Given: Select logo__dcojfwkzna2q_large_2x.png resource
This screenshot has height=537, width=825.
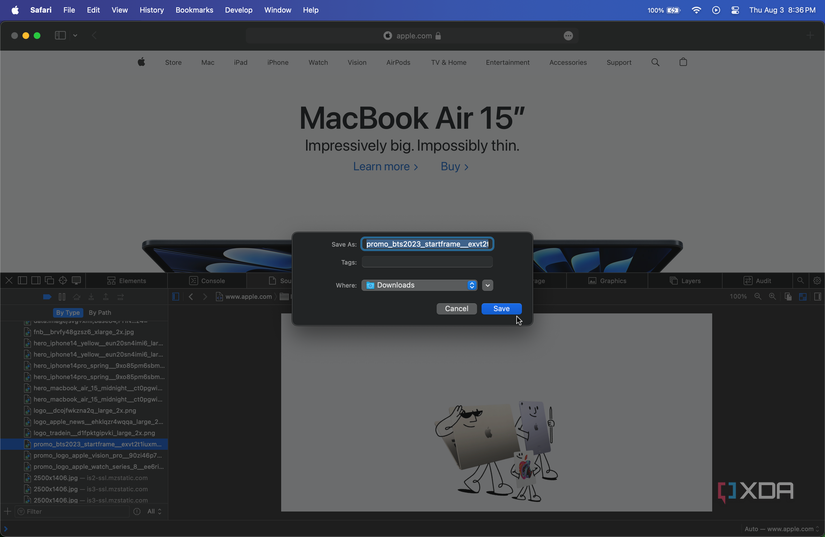Looking at the screenshot, I should (x=84, y=410).
